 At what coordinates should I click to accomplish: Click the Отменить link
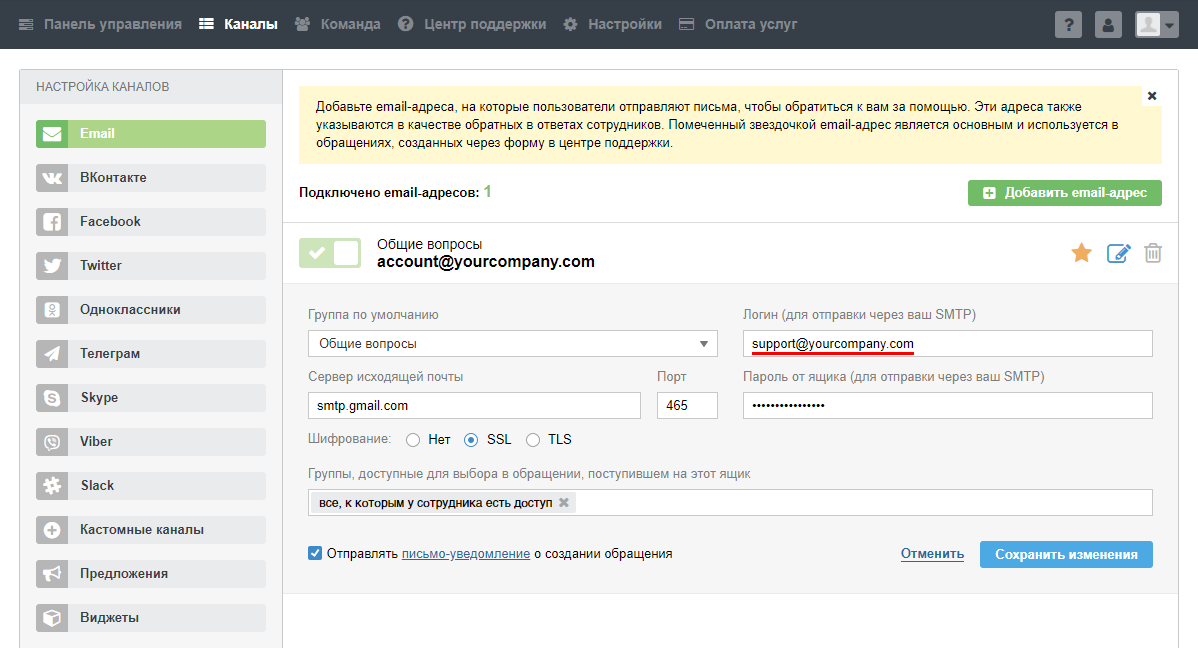932,554
